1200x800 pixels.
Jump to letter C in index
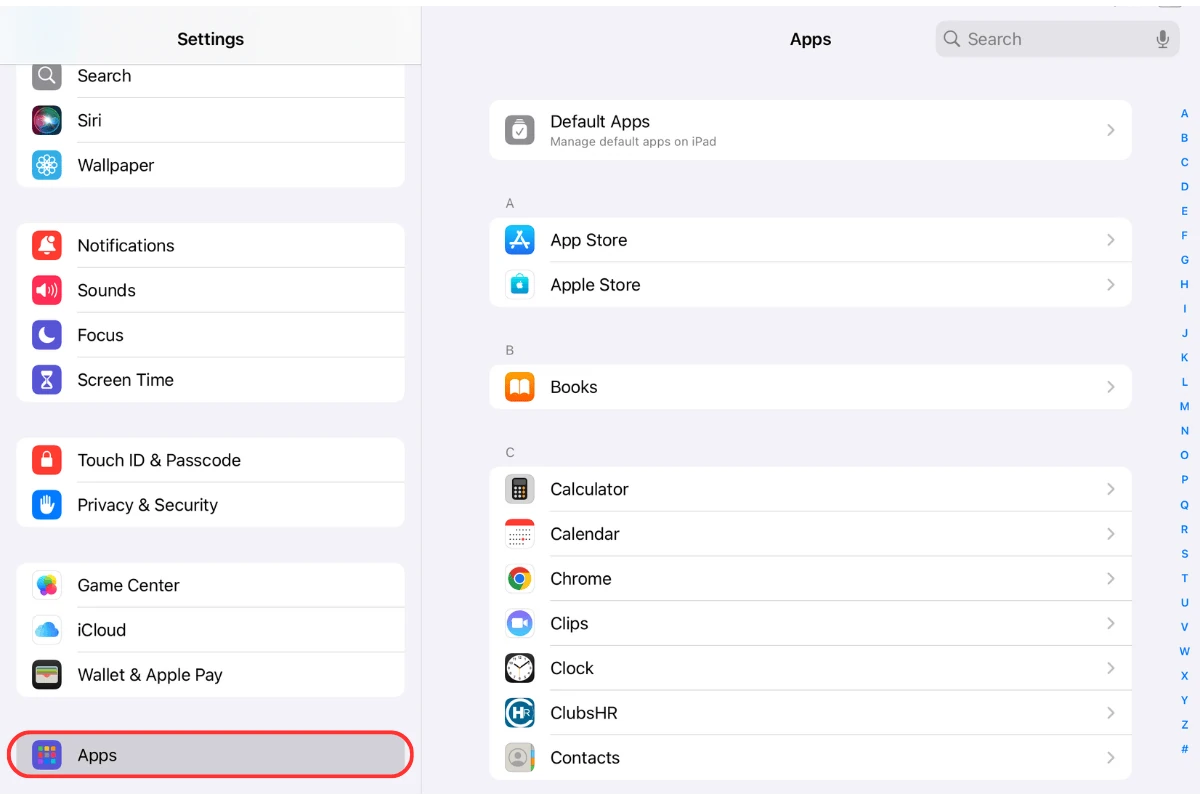[1184, 162]
